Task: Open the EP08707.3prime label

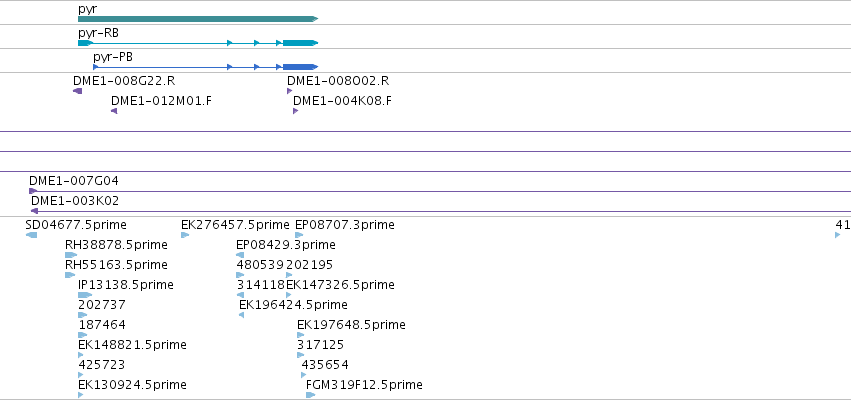Action: tap(345, 225)
